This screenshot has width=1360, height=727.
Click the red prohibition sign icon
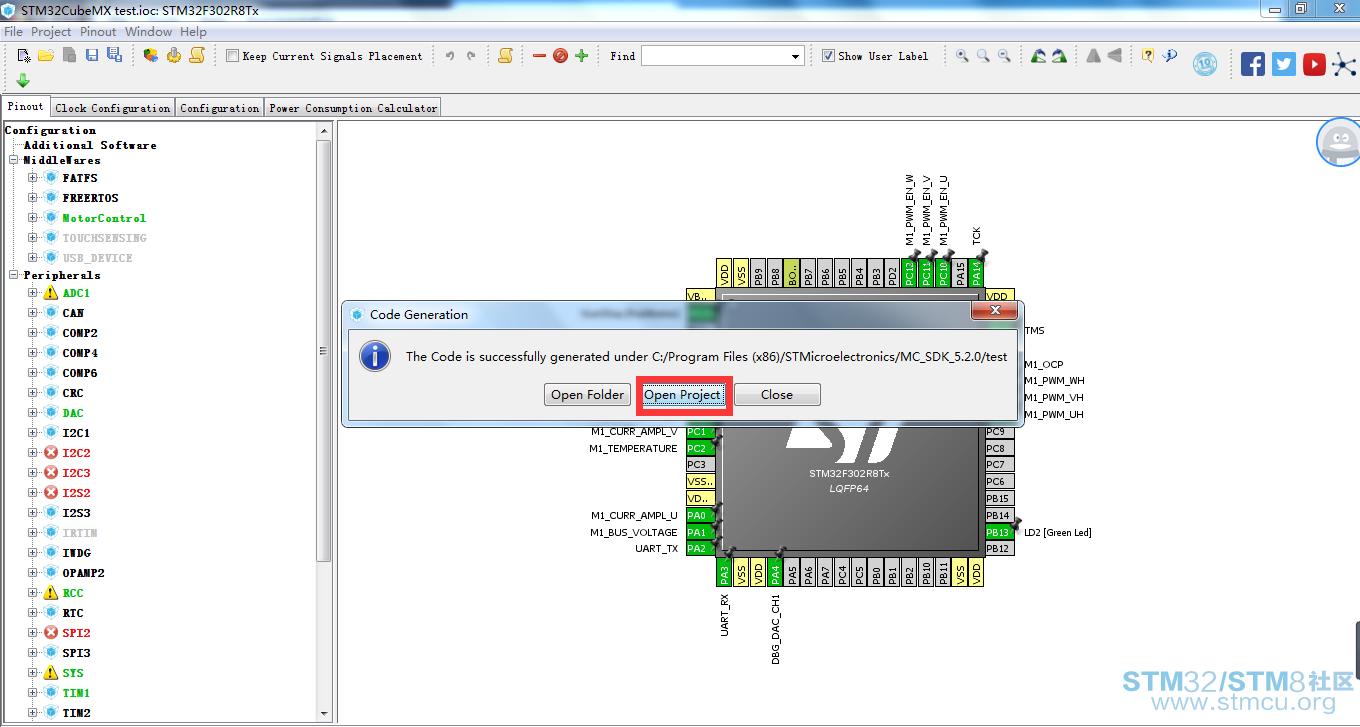(560, 56)
